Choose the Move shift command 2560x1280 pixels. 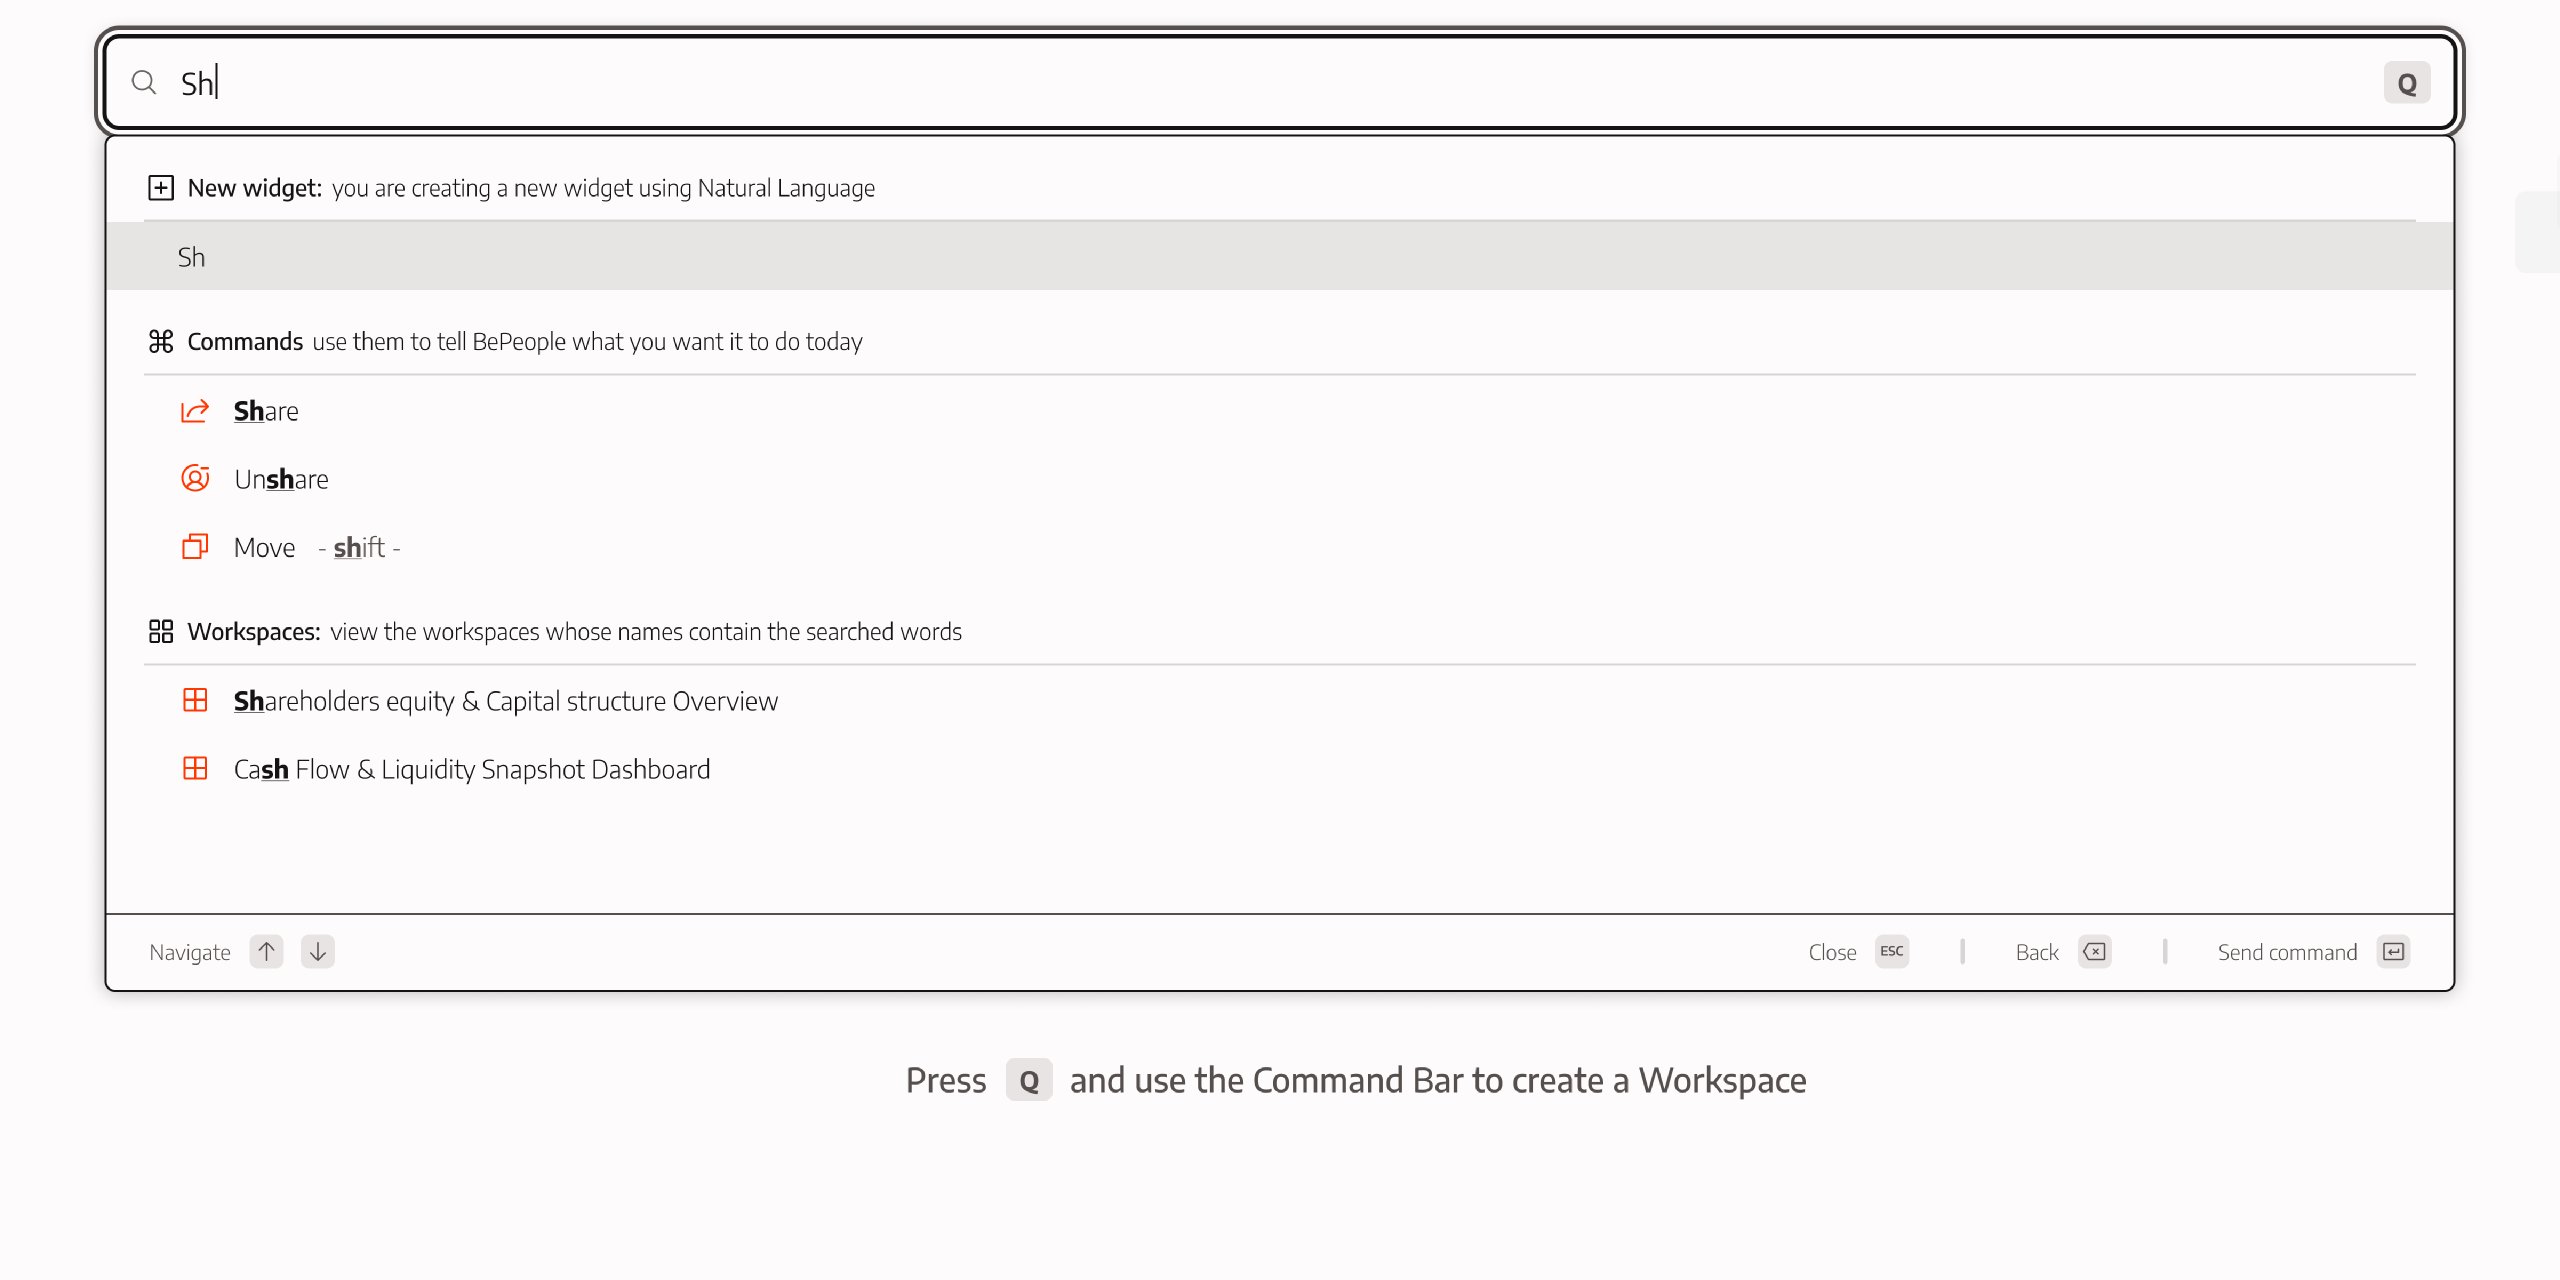pyautogui.click(x=316, y=548)
